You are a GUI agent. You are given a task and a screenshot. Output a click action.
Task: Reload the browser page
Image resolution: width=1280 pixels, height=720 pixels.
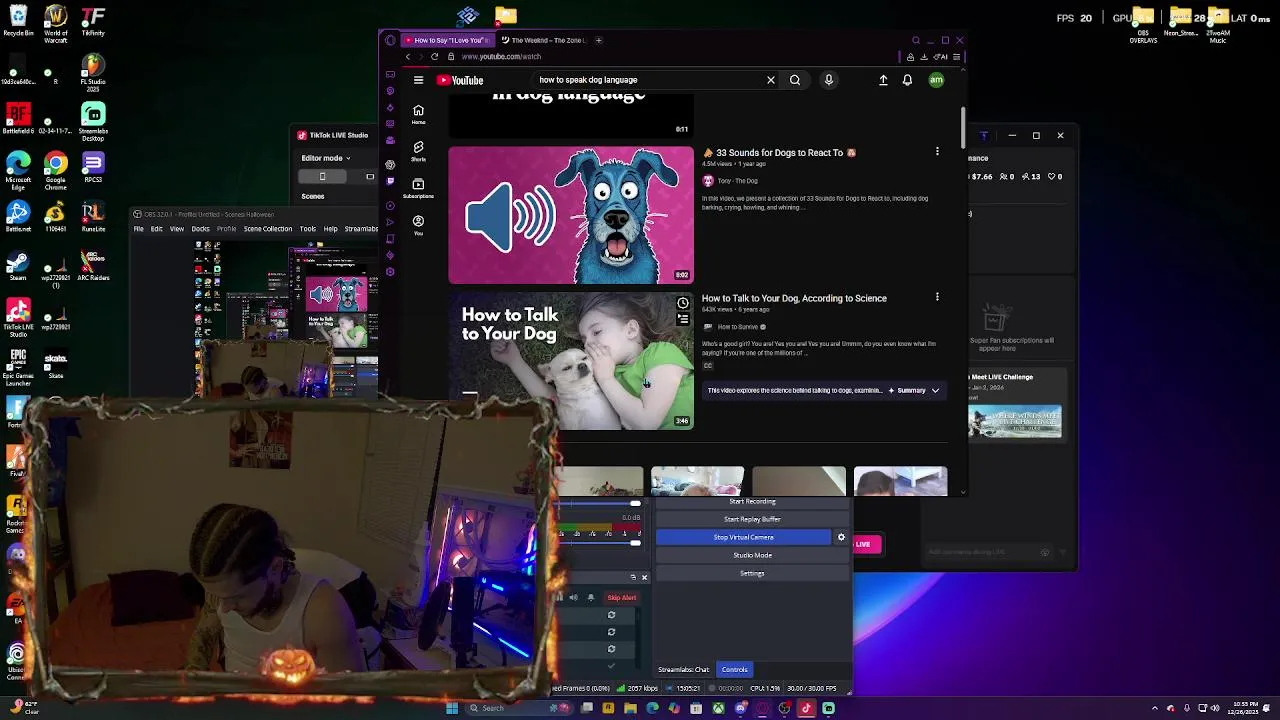click(434, 56)
